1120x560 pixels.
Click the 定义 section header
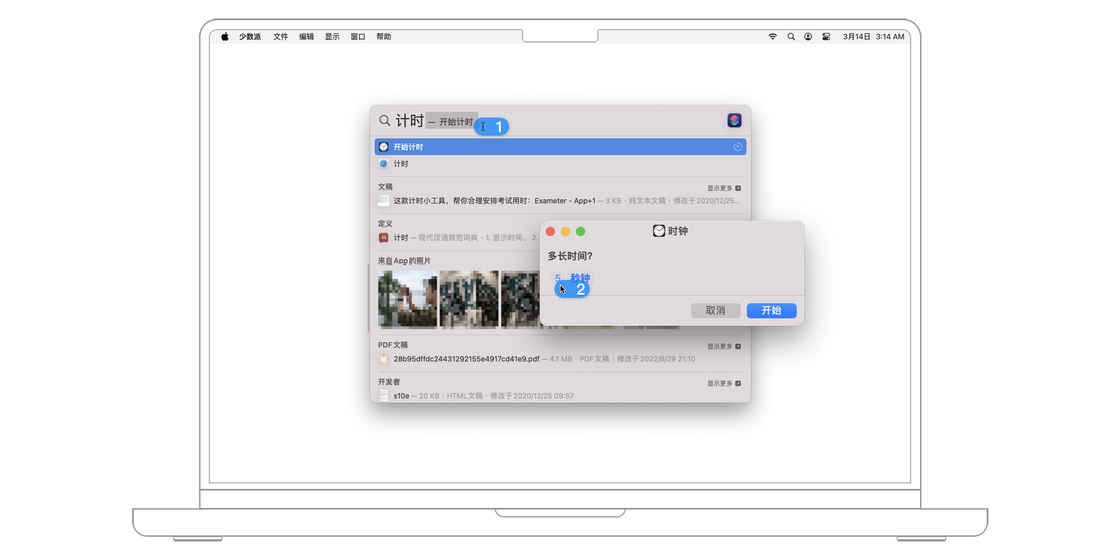385,224
